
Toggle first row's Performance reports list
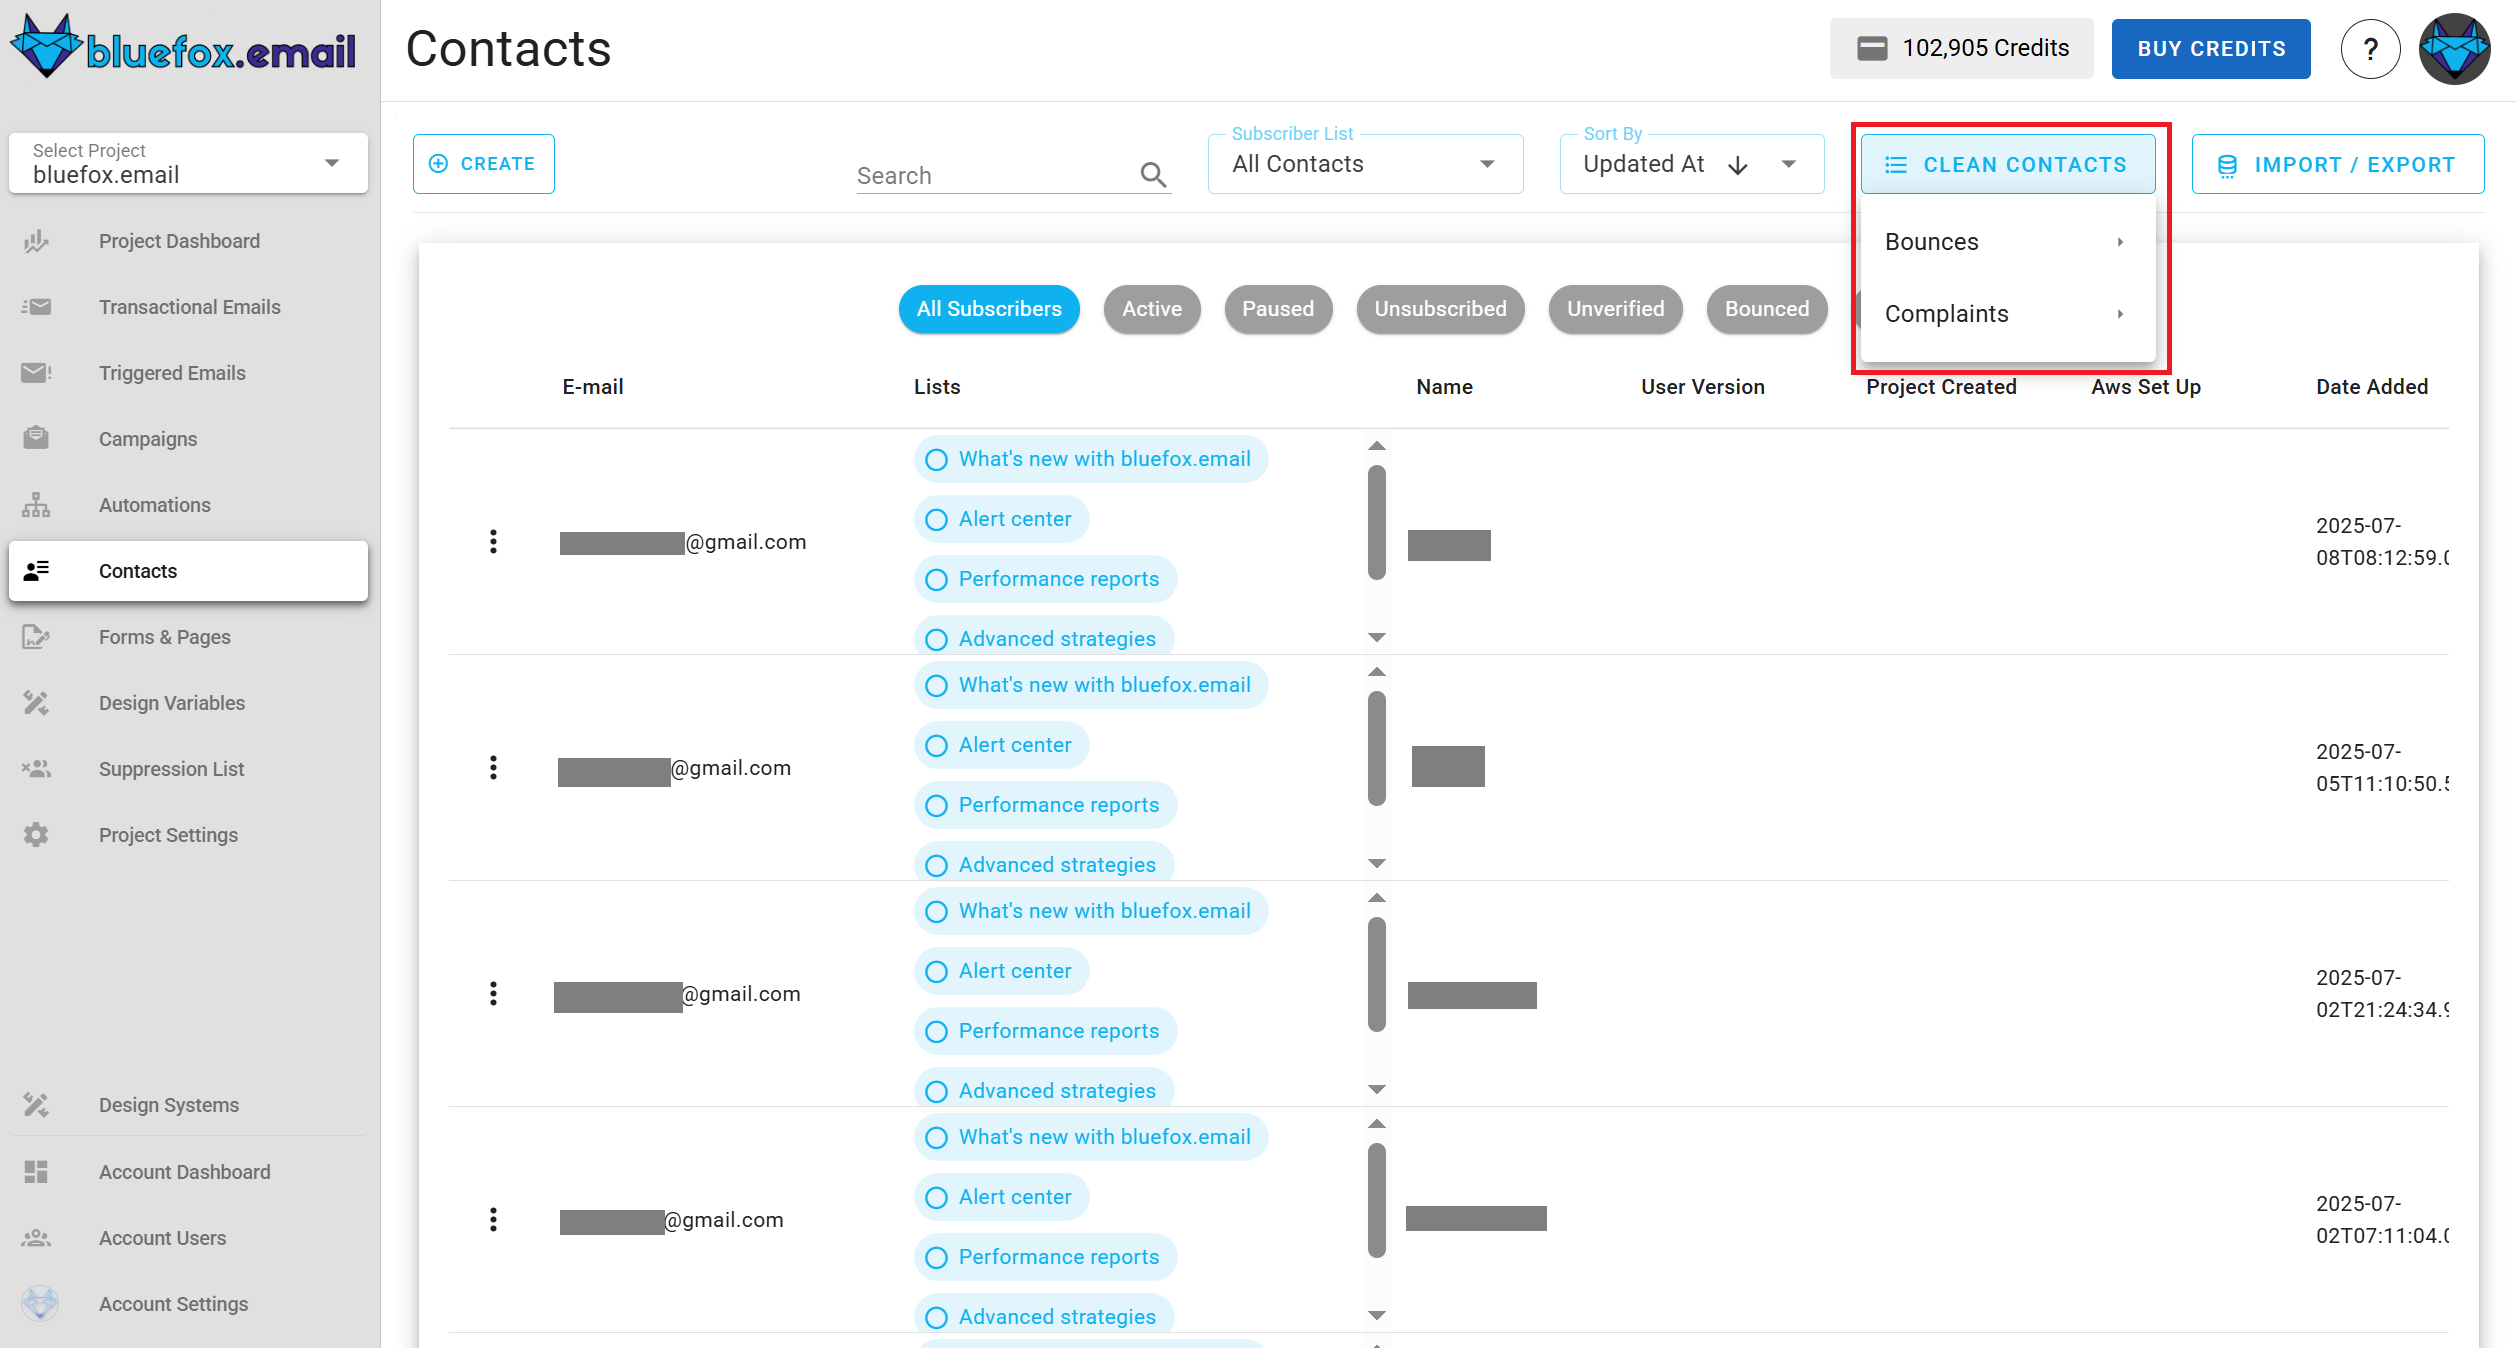point(1045,579)
